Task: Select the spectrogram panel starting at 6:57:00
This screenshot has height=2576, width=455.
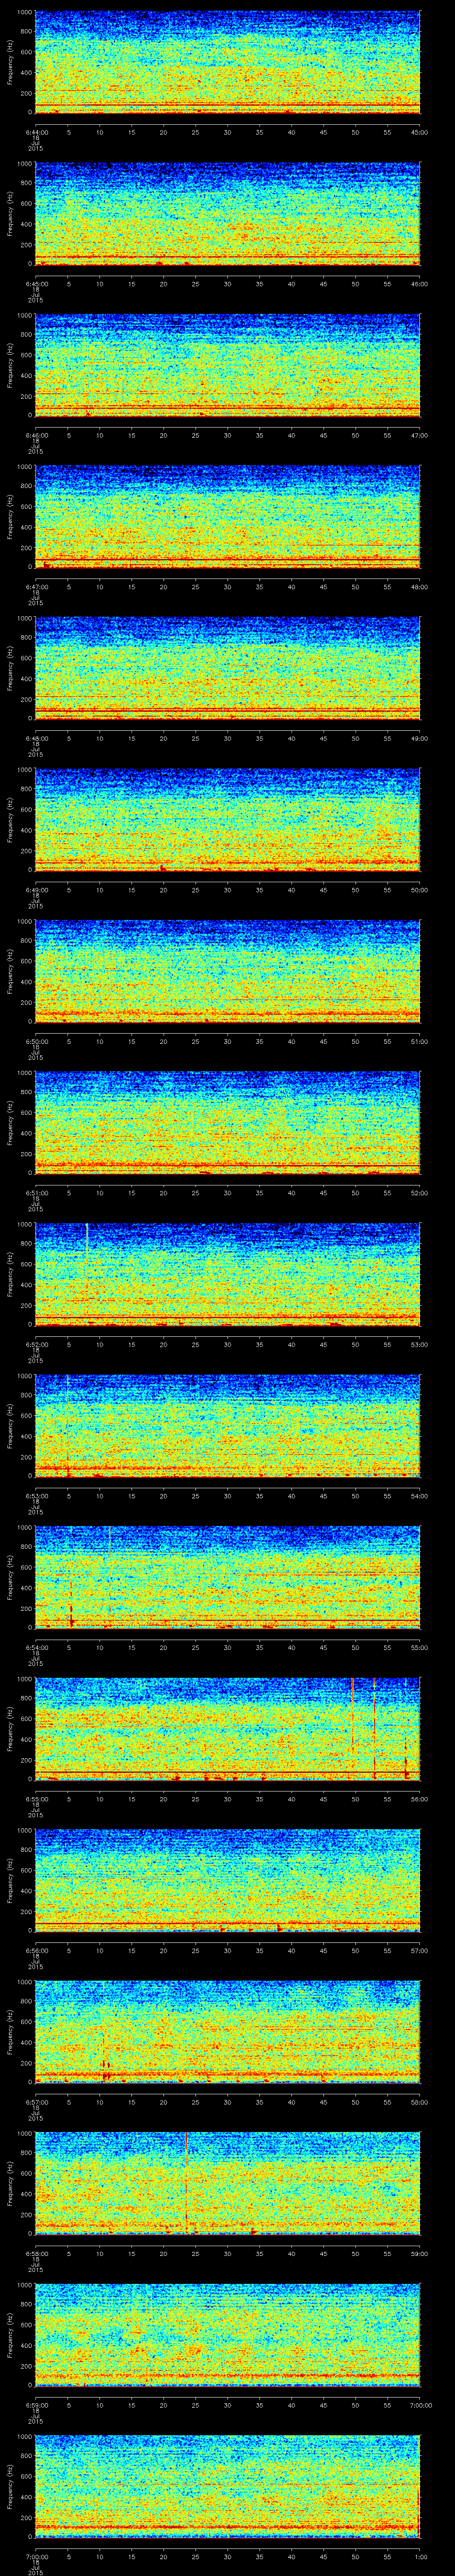Action: 228,2032
